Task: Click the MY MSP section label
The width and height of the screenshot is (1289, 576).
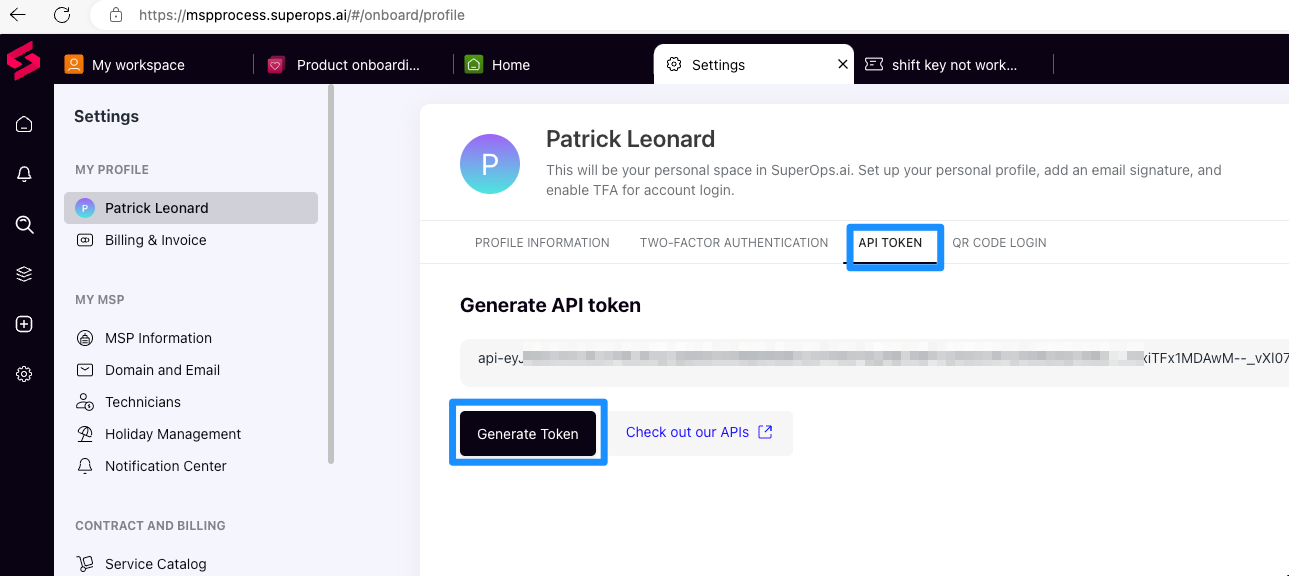Action: 100,300
